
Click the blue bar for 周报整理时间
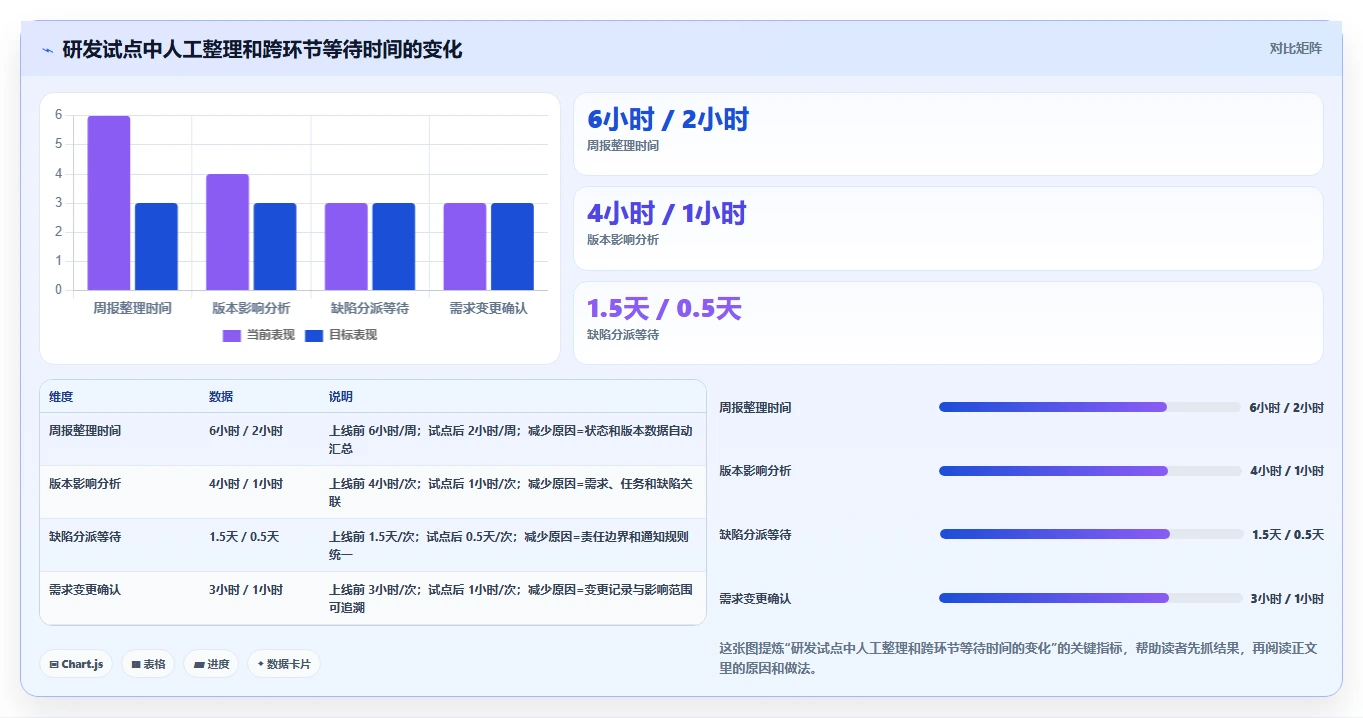(156, 247)
